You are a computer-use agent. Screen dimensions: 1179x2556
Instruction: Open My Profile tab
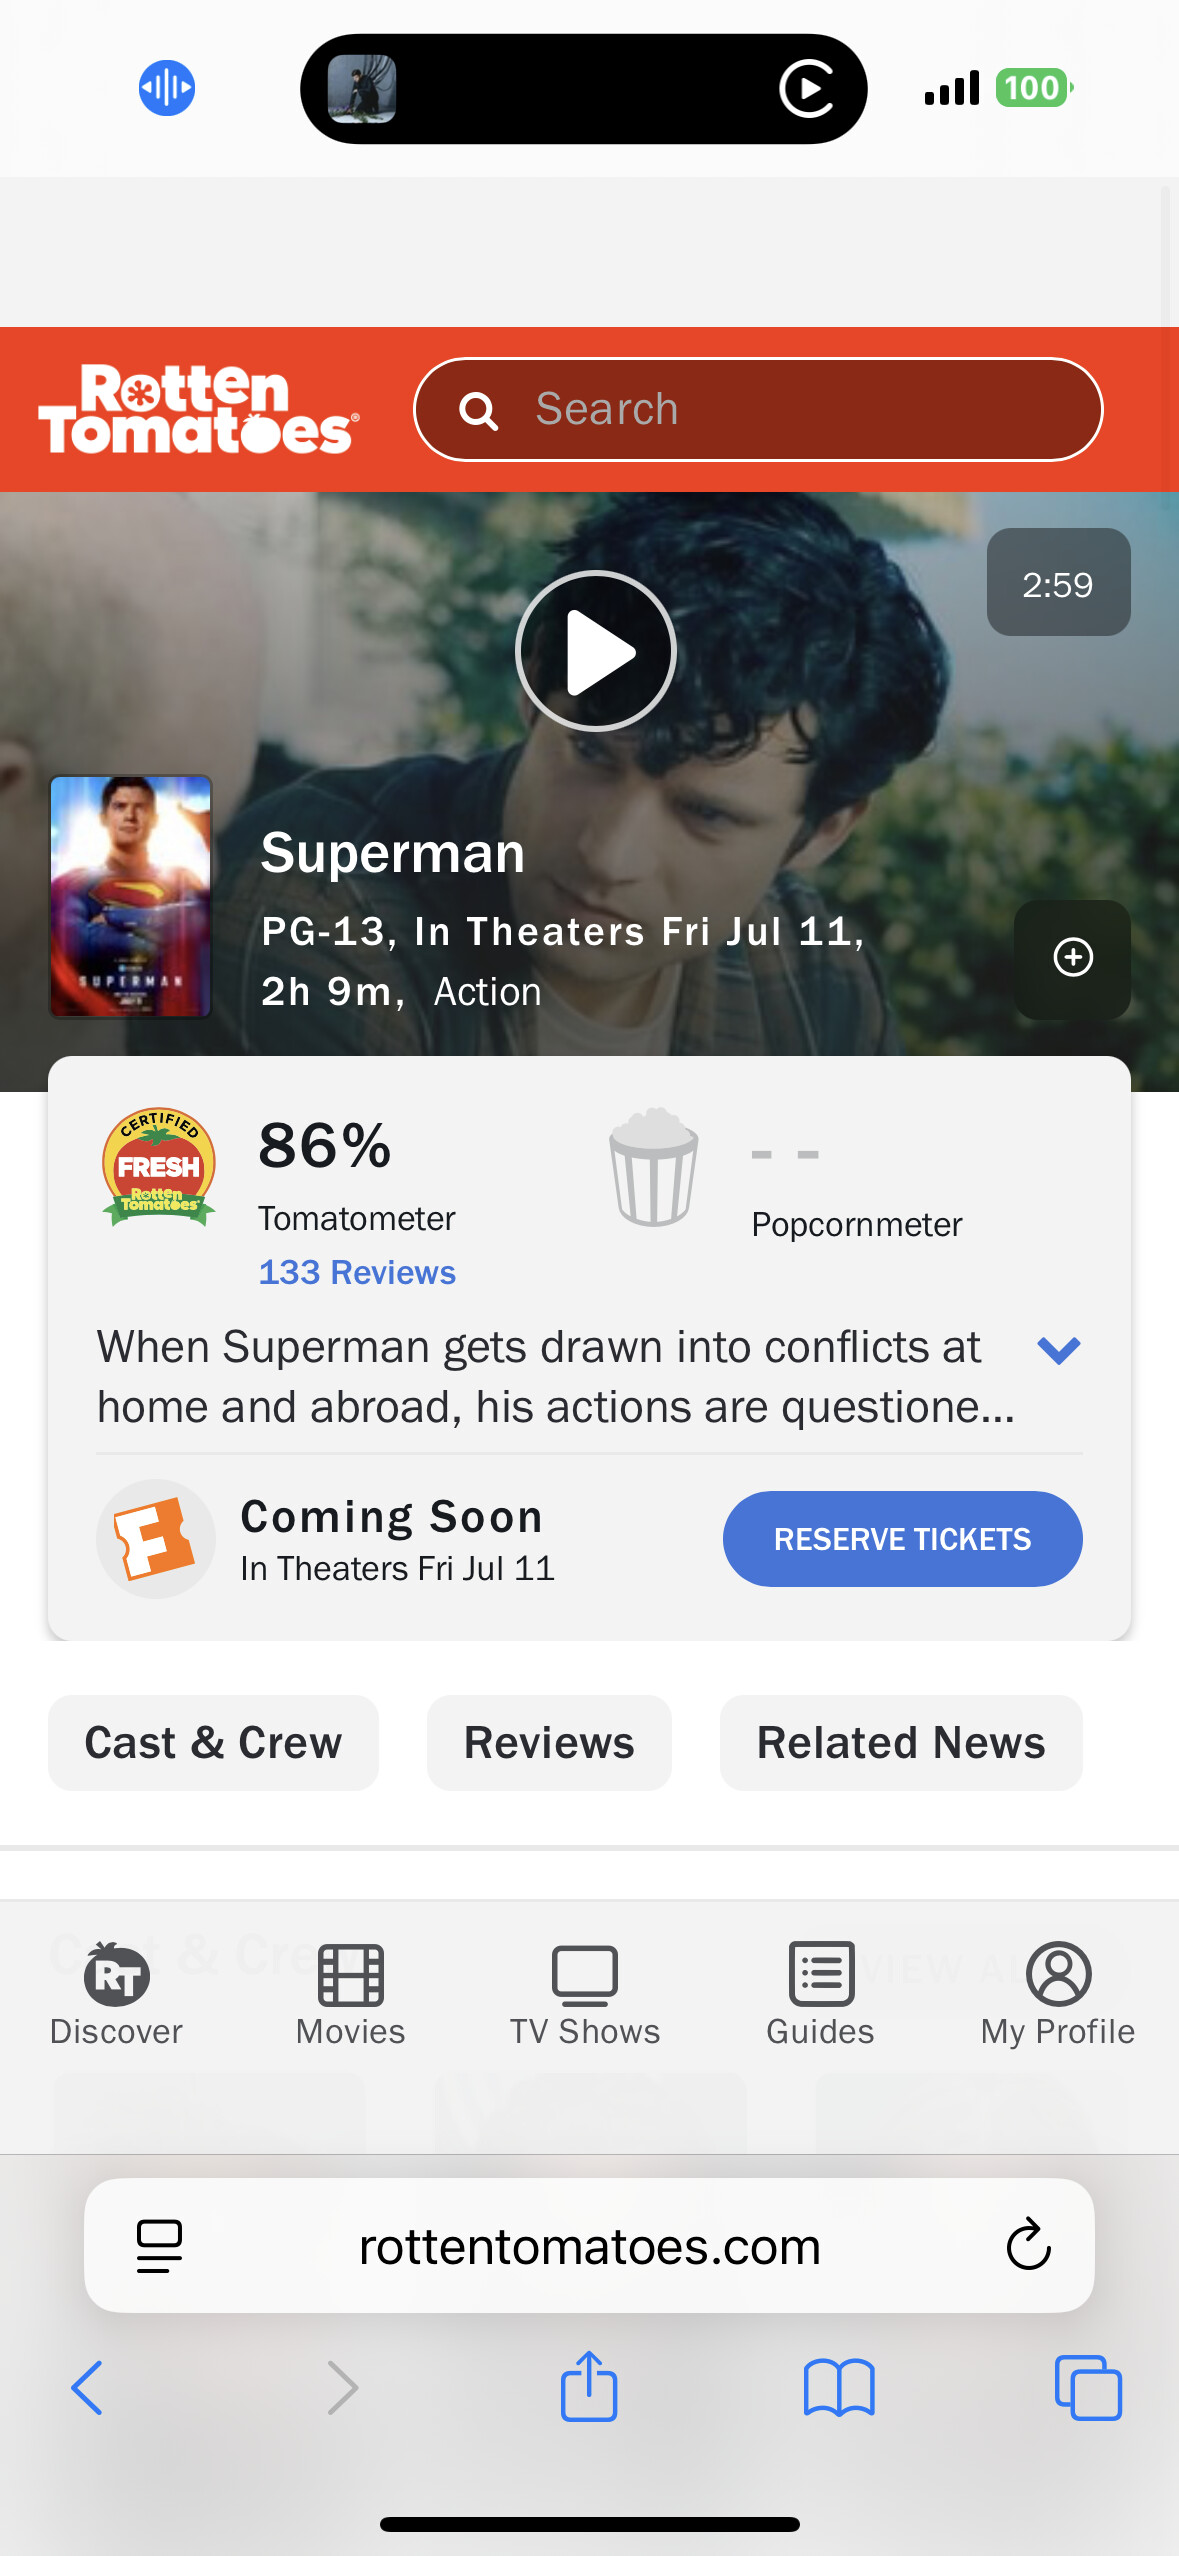(1057, 1994)
